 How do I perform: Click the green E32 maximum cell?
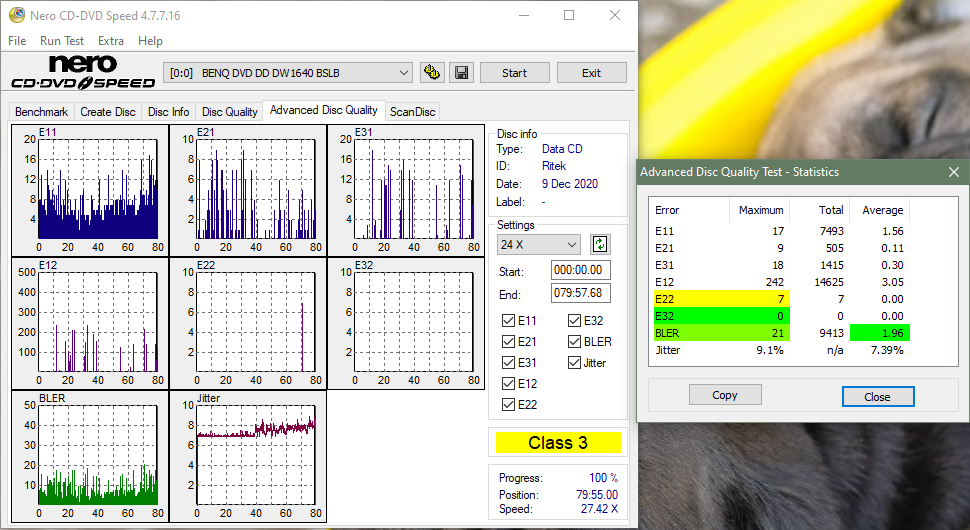pos(758,316)
